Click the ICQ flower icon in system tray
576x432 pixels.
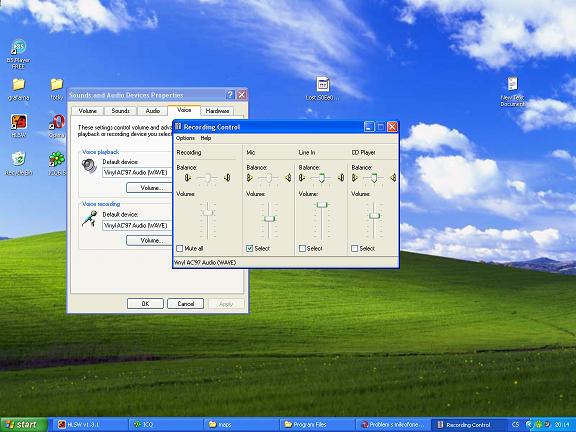(539, 424)
